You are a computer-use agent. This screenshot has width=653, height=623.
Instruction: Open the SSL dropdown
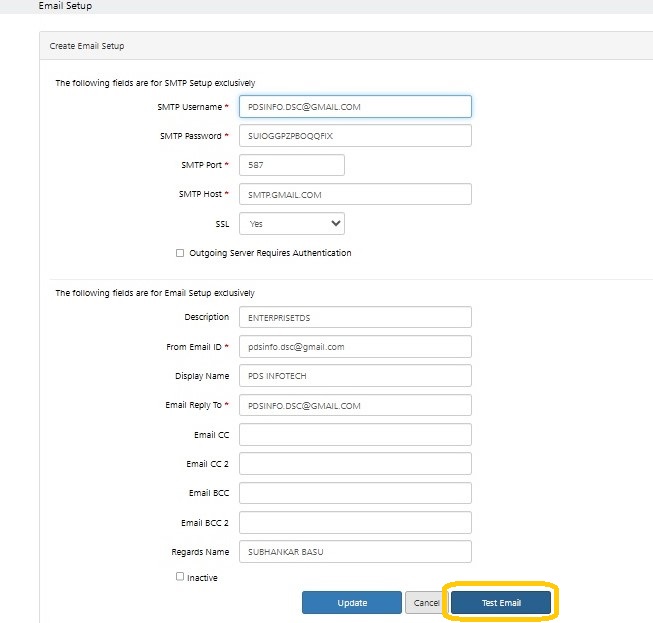[291, 224]
